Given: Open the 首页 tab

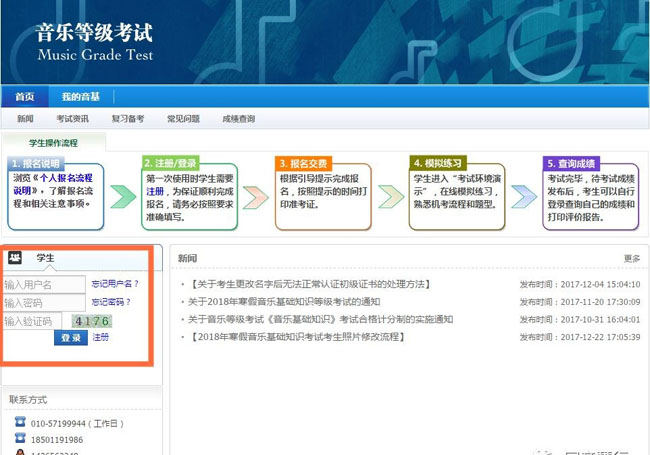Looking at the screenshot, I should (x=25, y=97).
